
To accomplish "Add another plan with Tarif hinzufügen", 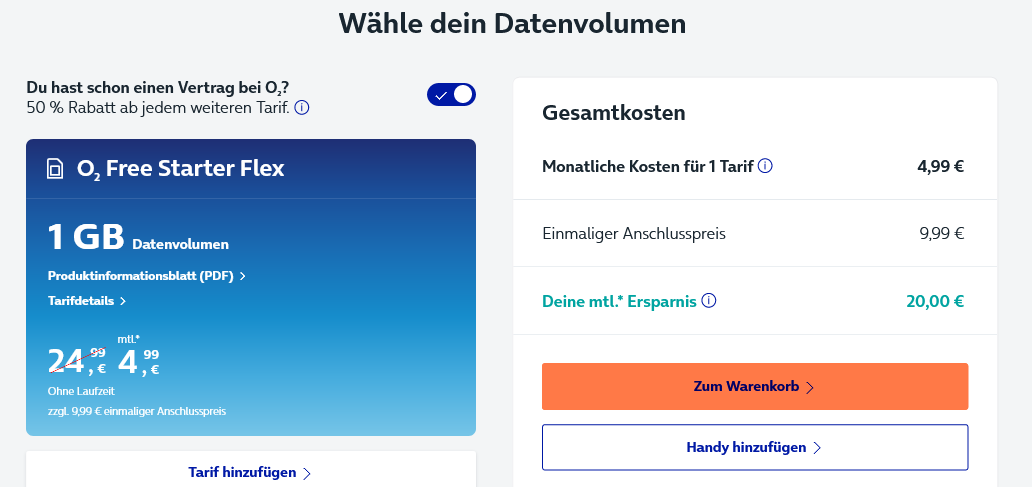I will pyautogui.click(x=250, y=473).
